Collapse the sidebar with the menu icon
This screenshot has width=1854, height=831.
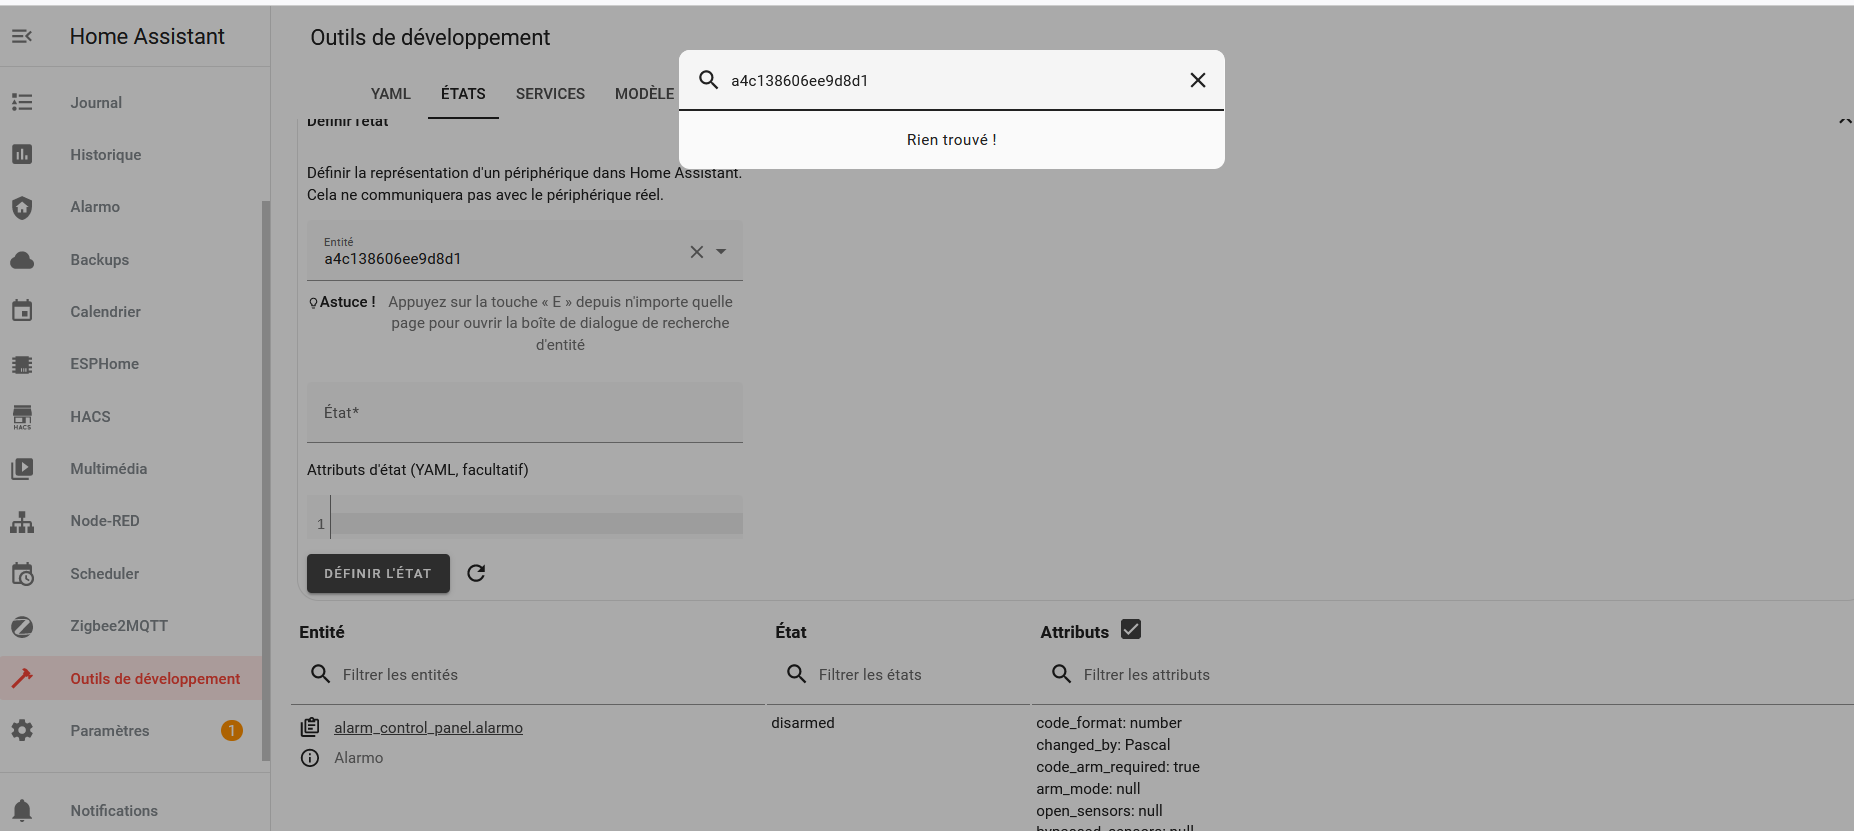coord(22,36)
